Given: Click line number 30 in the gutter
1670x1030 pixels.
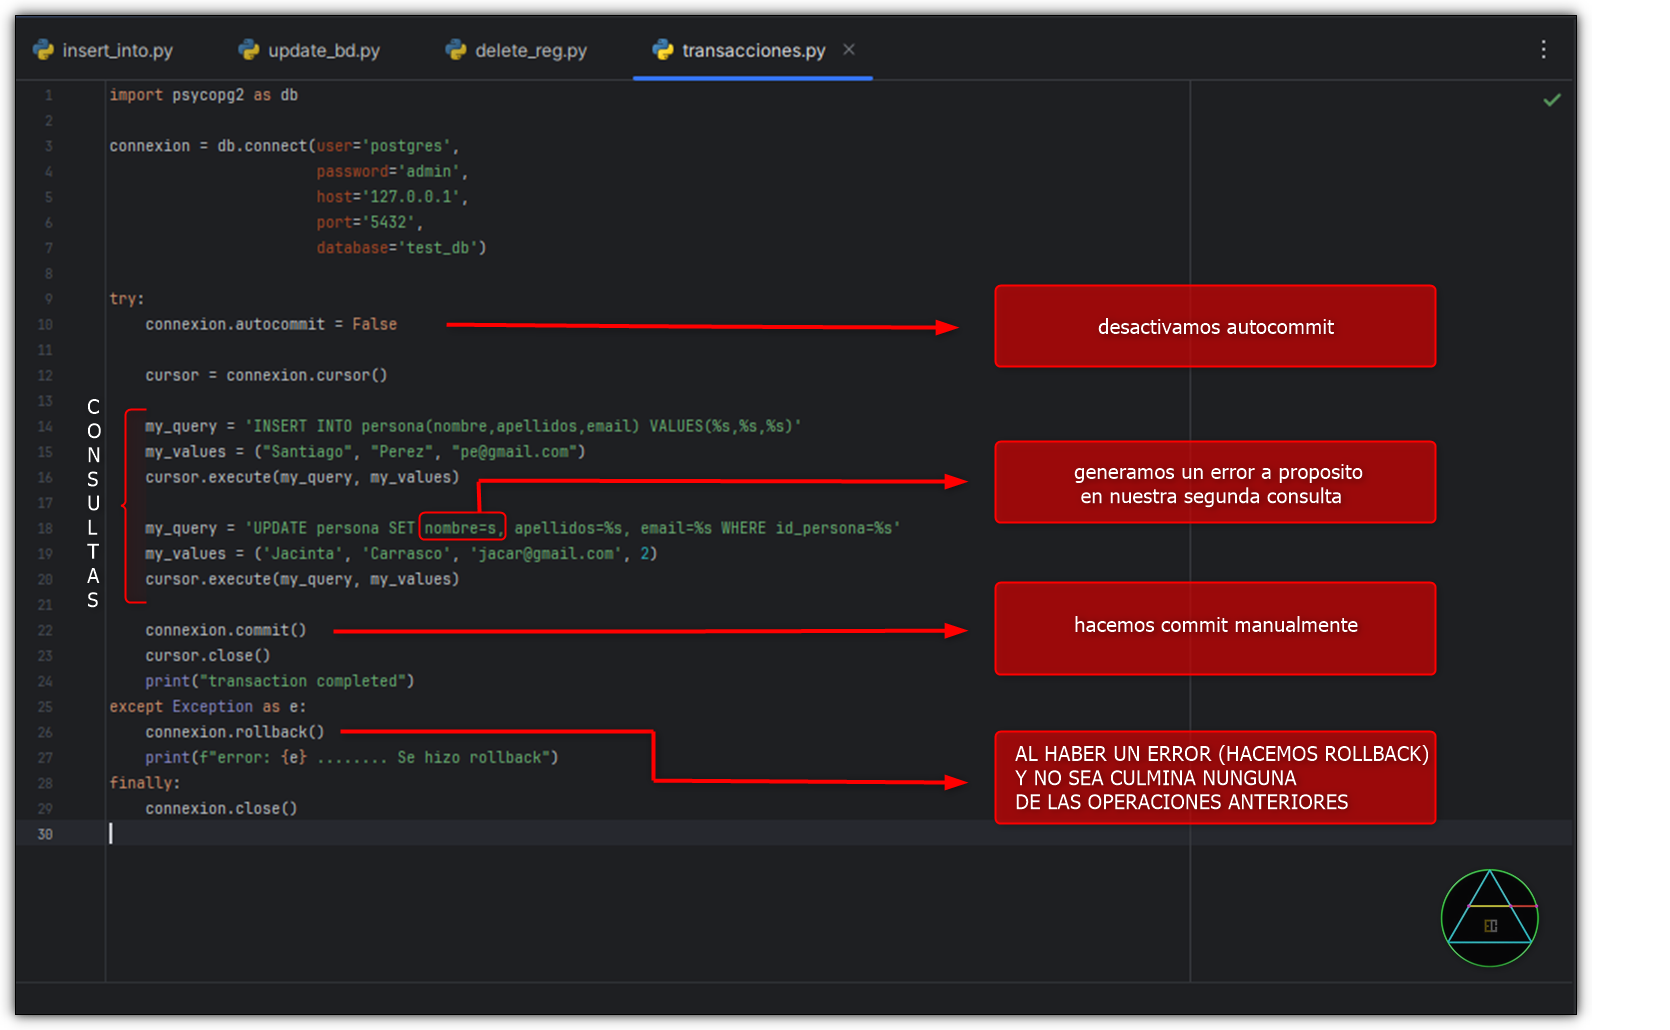Looking at the screenshot, I should coord(45,834).
